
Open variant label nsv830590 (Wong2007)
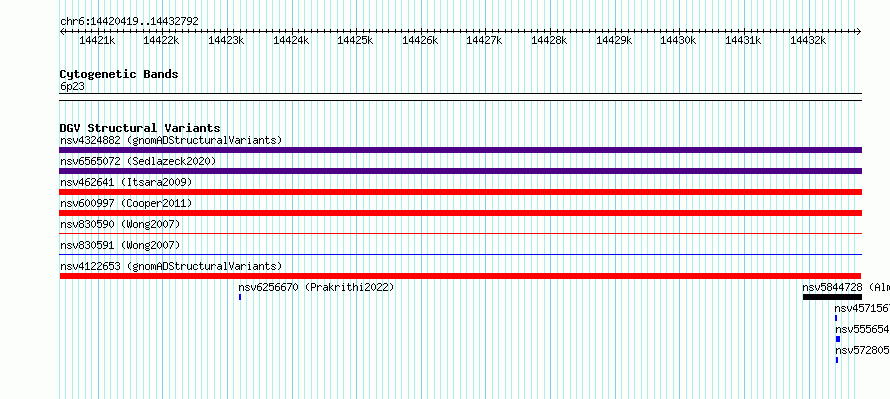(120, 224)
